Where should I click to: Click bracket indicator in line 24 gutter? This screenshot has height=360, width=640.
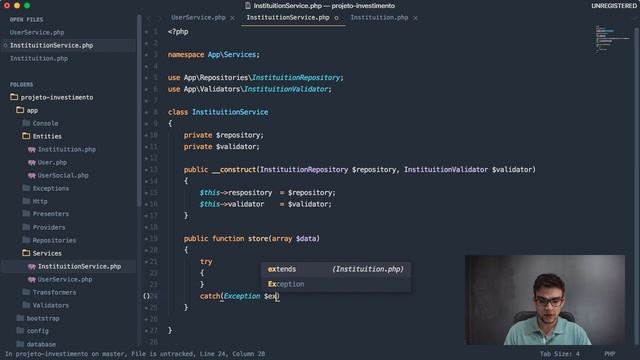(147, 296)
